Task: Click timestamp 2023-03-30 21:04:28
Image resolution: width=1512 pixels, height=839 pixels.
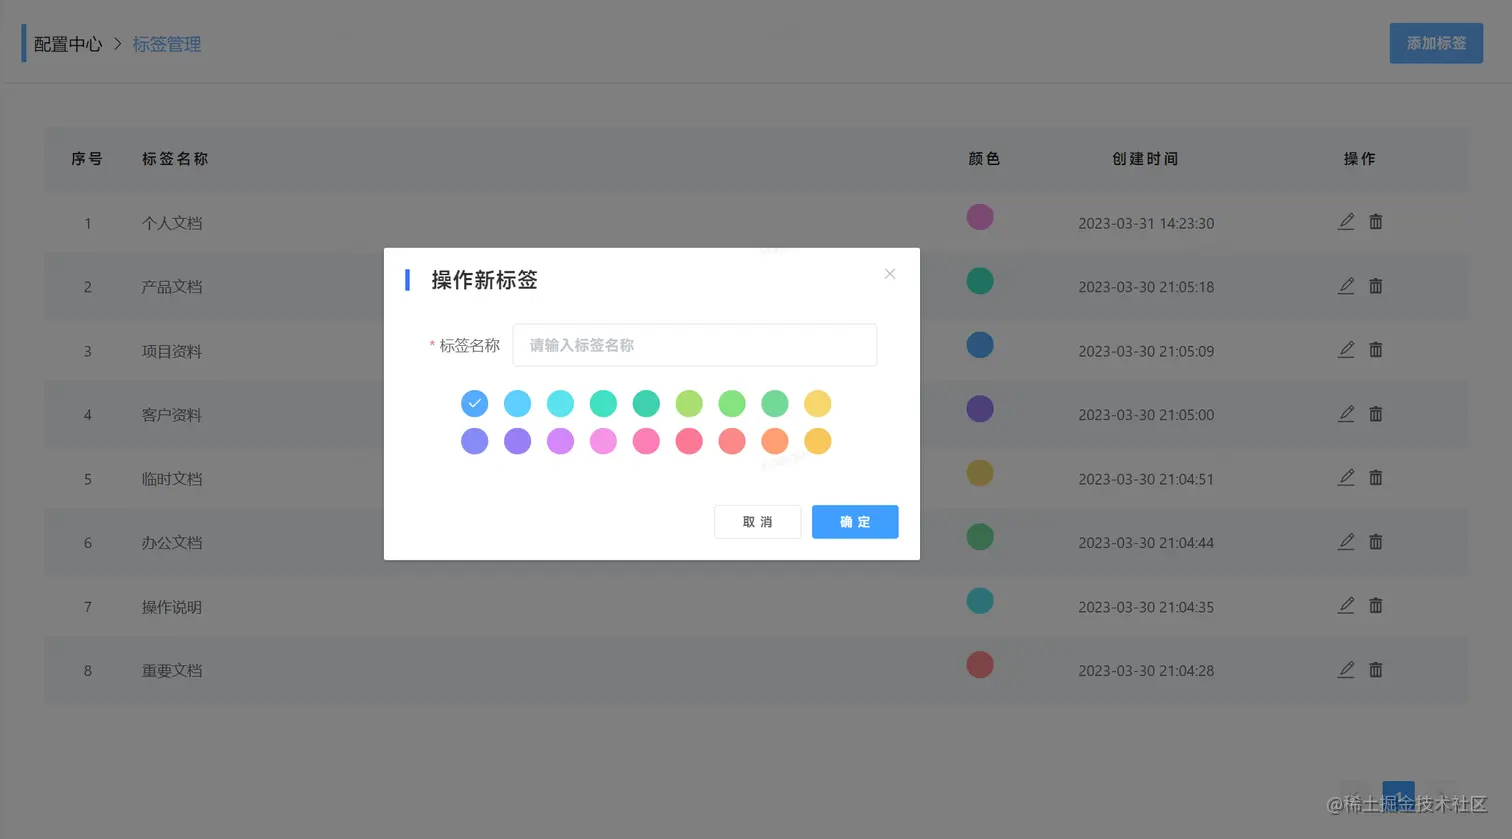Action: [1146, 671]
